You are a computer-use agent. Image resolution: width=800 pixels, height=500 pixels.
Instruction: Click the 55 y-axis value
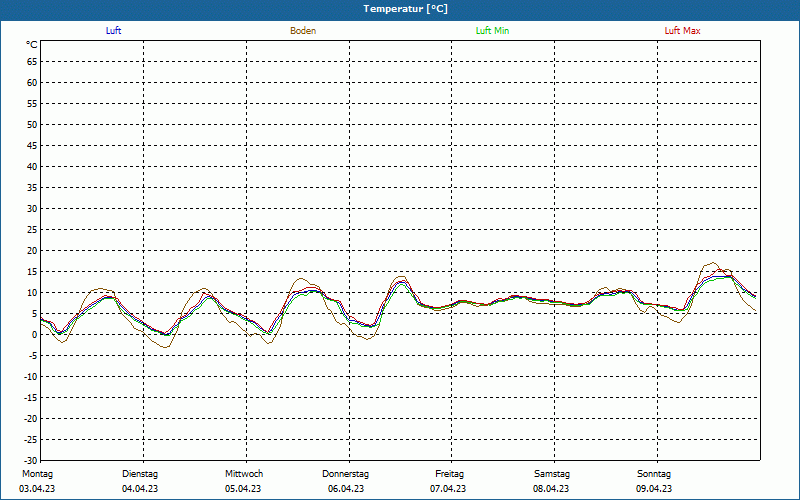point(32,104)
